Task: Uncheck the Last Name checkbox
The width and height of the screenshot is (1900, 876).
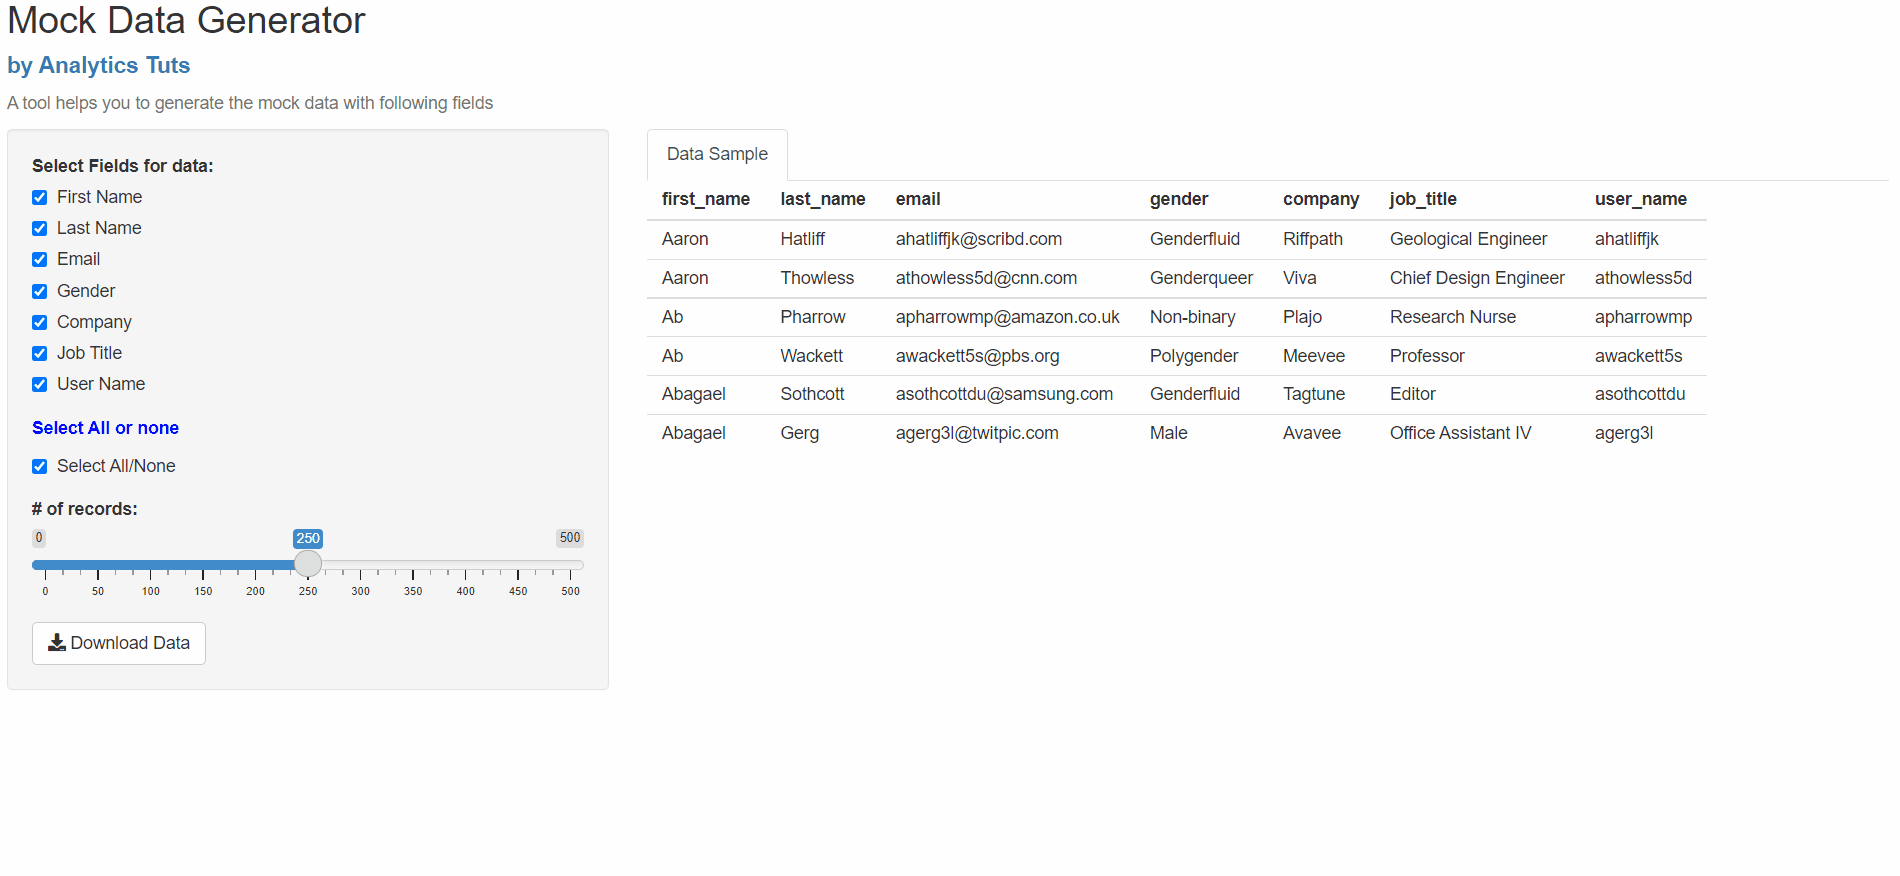Action: 40,228
